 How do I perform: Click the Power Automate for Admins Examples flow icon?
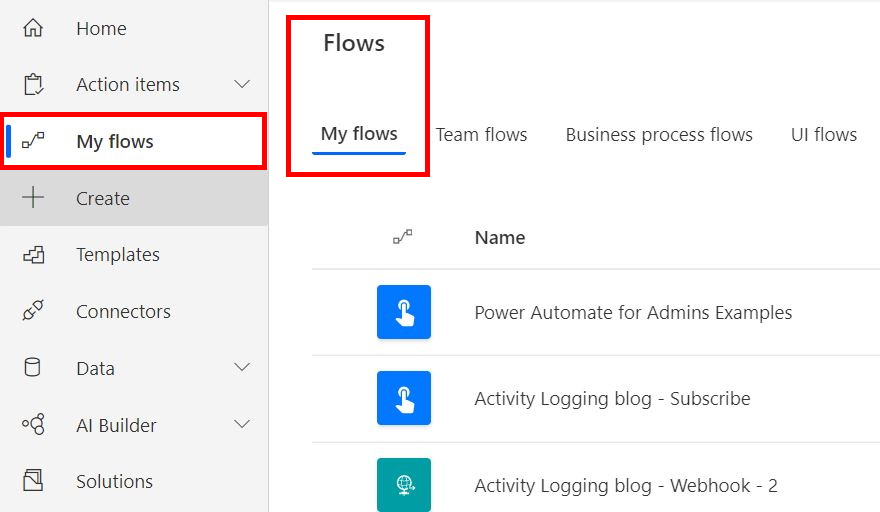(x=404, y=312)
